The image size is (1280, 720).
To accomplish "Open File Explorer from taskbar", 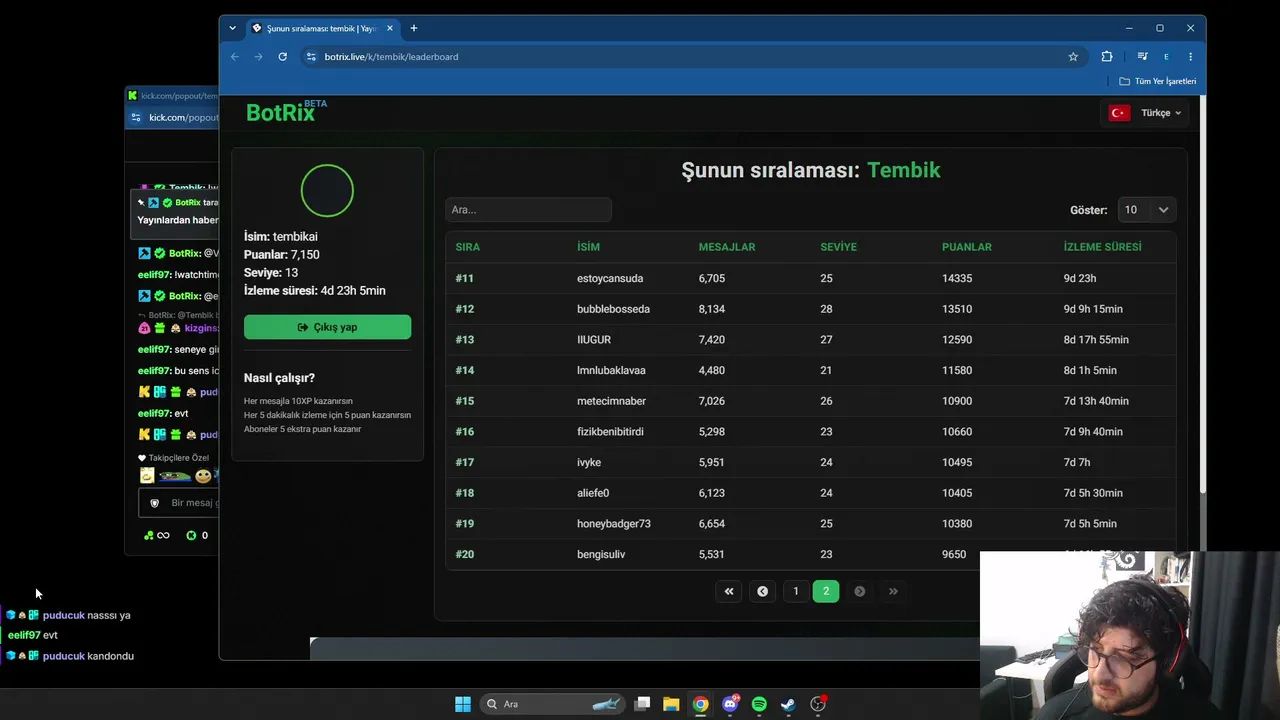I will click(x=671, y=704).
